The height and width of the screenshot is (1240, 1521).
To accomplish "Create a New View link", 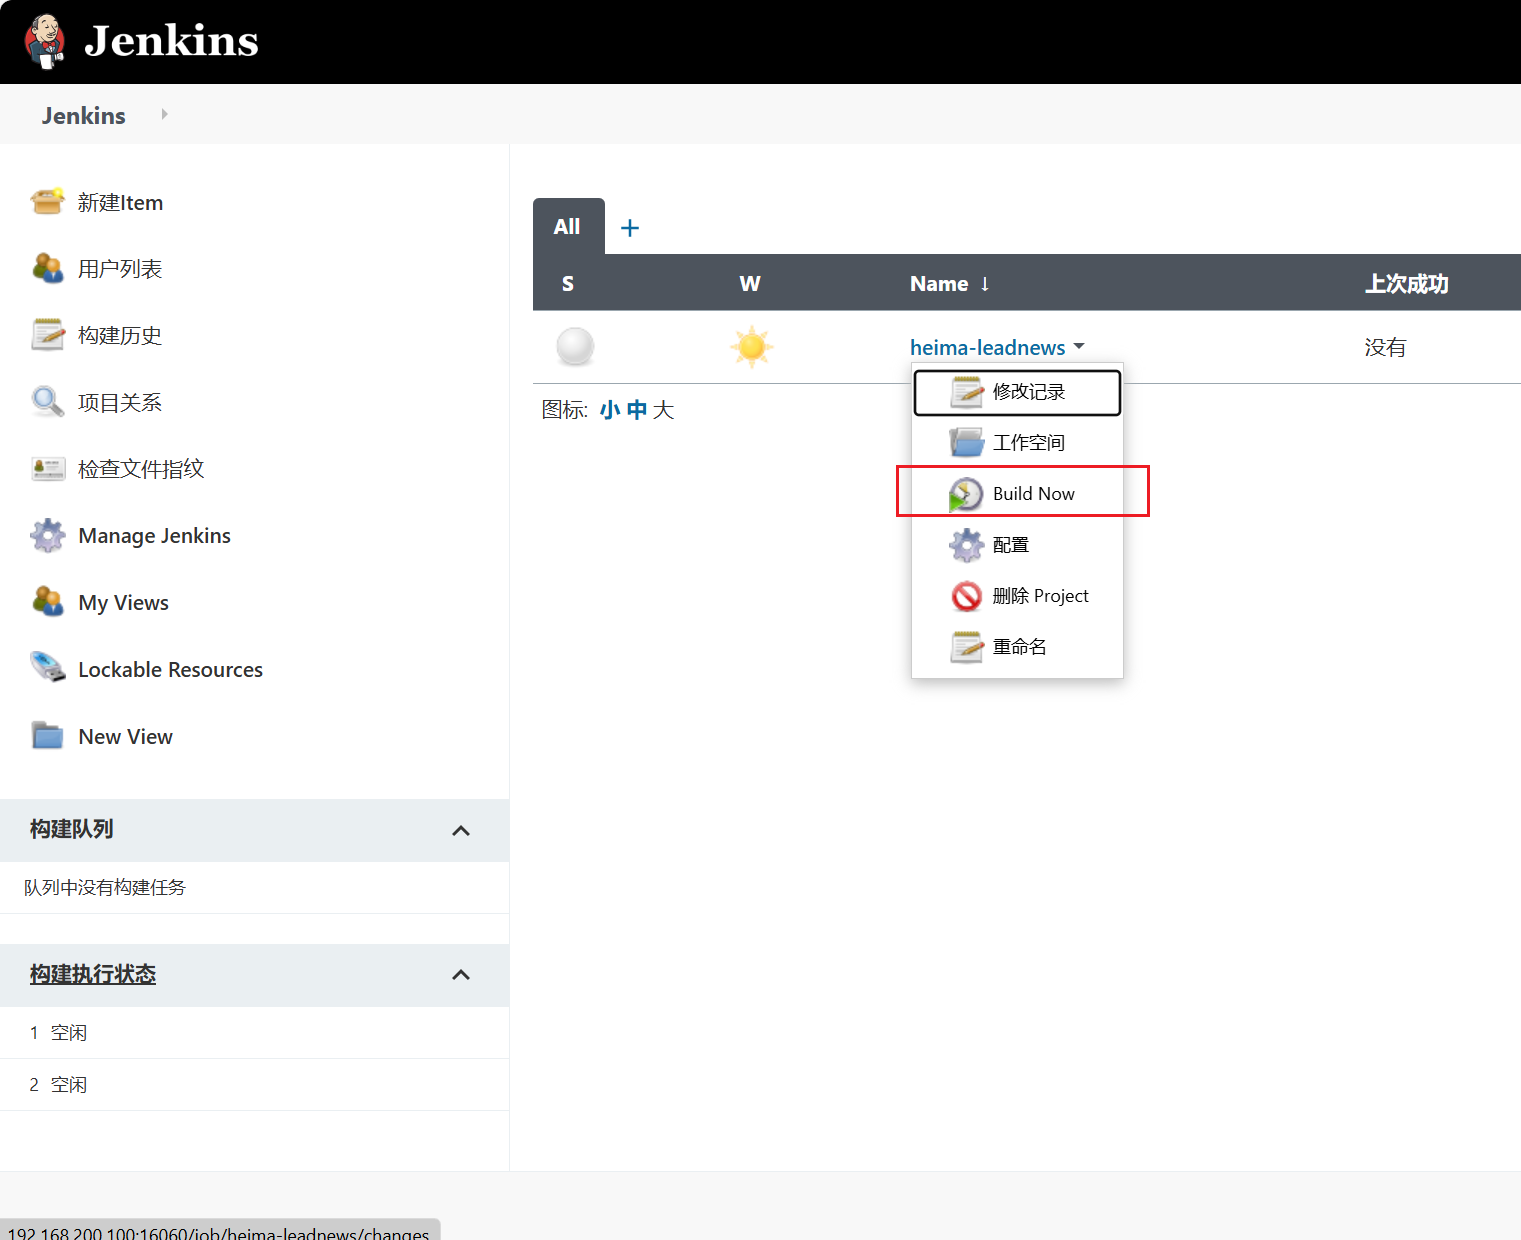I will pyautogui.click(x=126, y=737).
